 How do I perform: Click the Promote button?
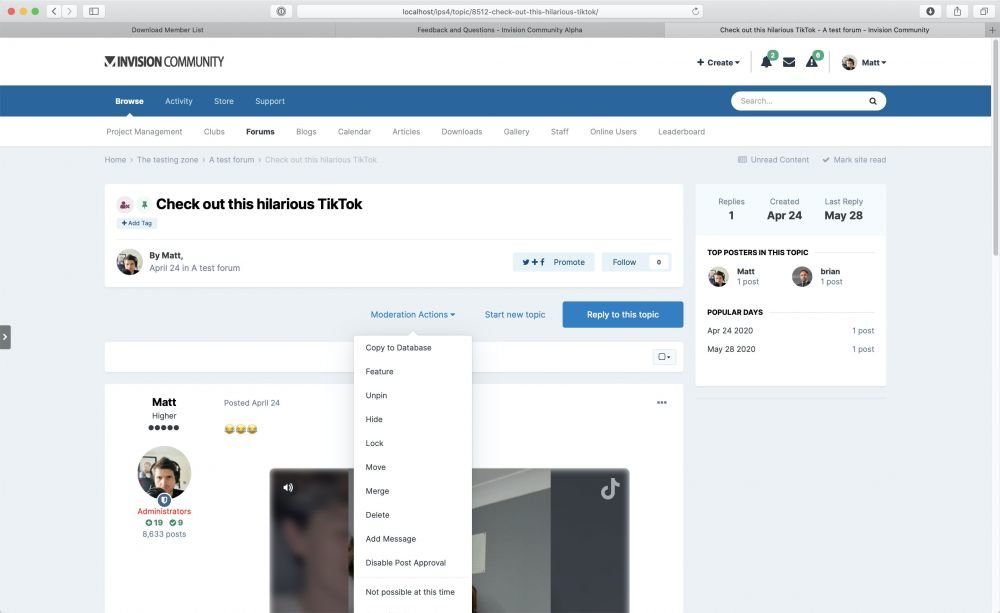coord(554,262)
